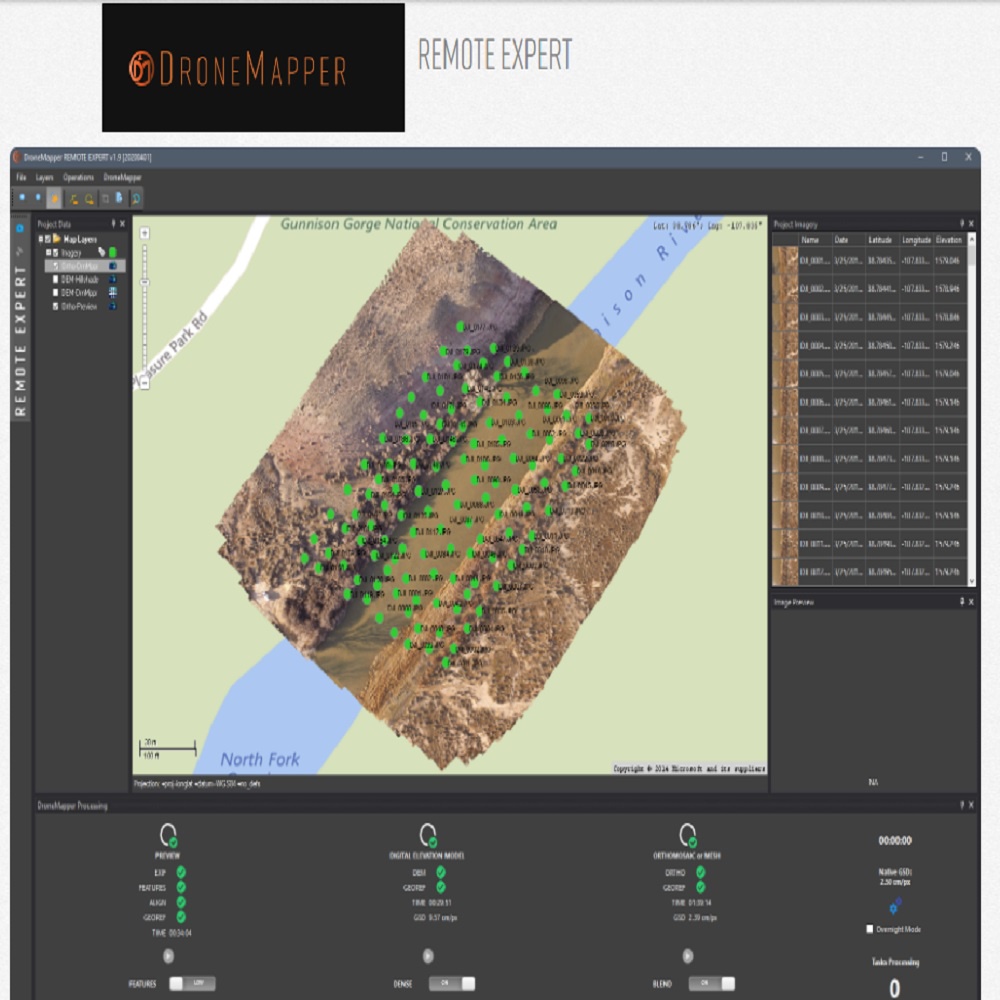
Task: Toggle the DEM-DrnMppr layer checkbox
Action: (x=55, y=293)
